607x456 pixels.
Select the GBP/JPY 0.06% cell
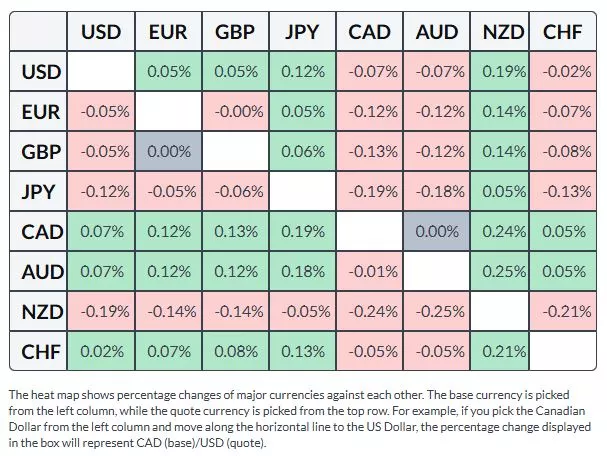[302, 151]
